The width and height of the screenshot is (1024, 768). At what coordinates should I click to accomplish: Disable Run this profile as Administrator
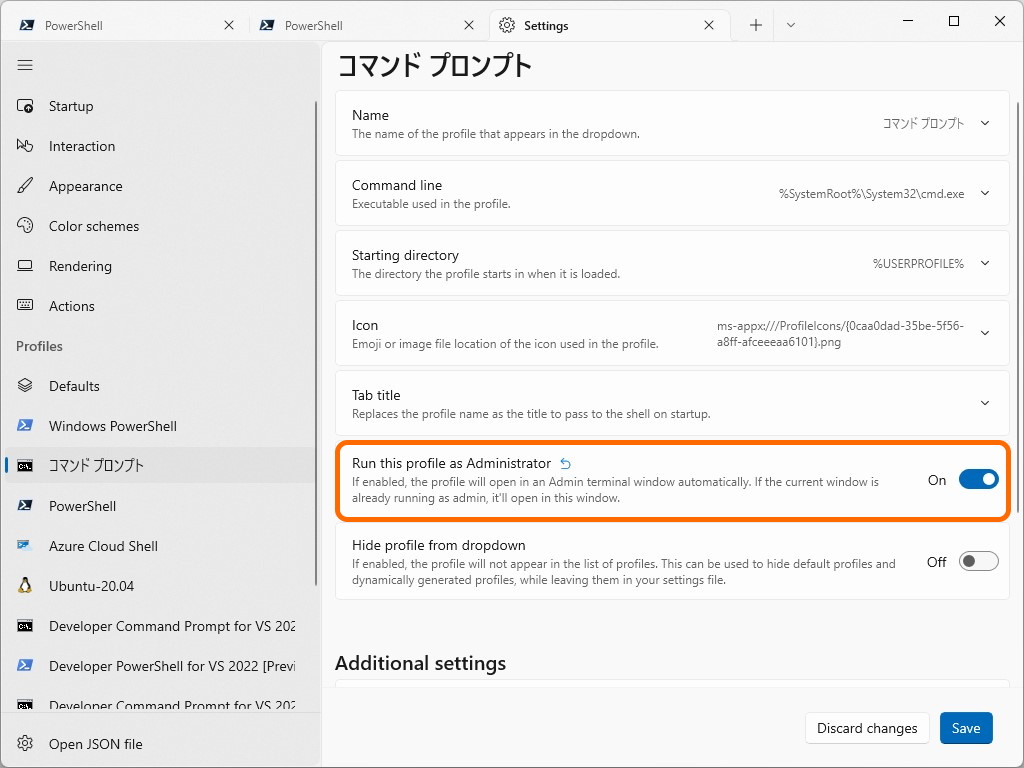point(978,479)
